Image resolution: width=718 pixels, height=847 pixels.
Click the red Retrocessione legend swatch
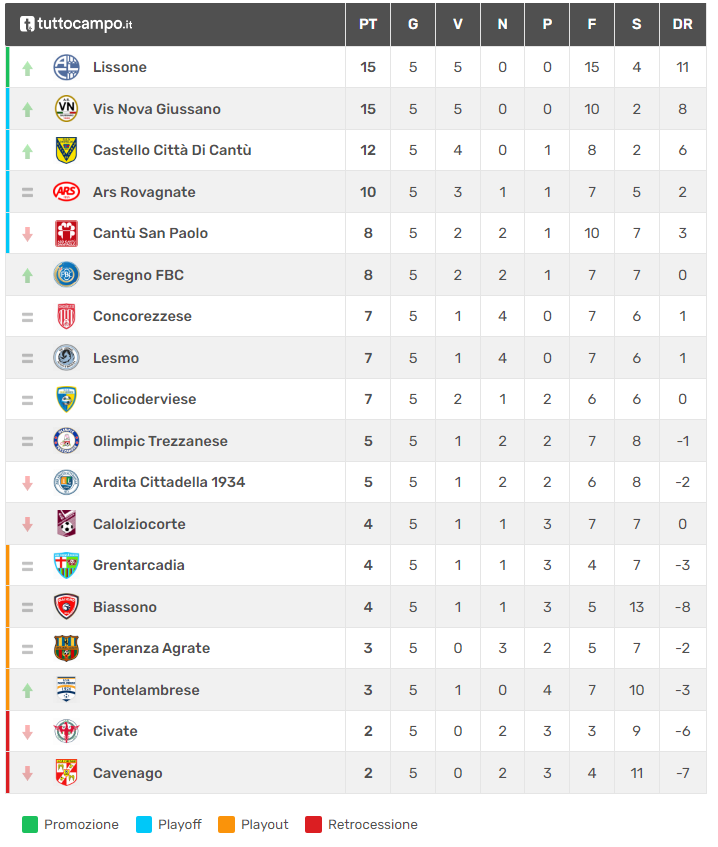coord(314,825)
